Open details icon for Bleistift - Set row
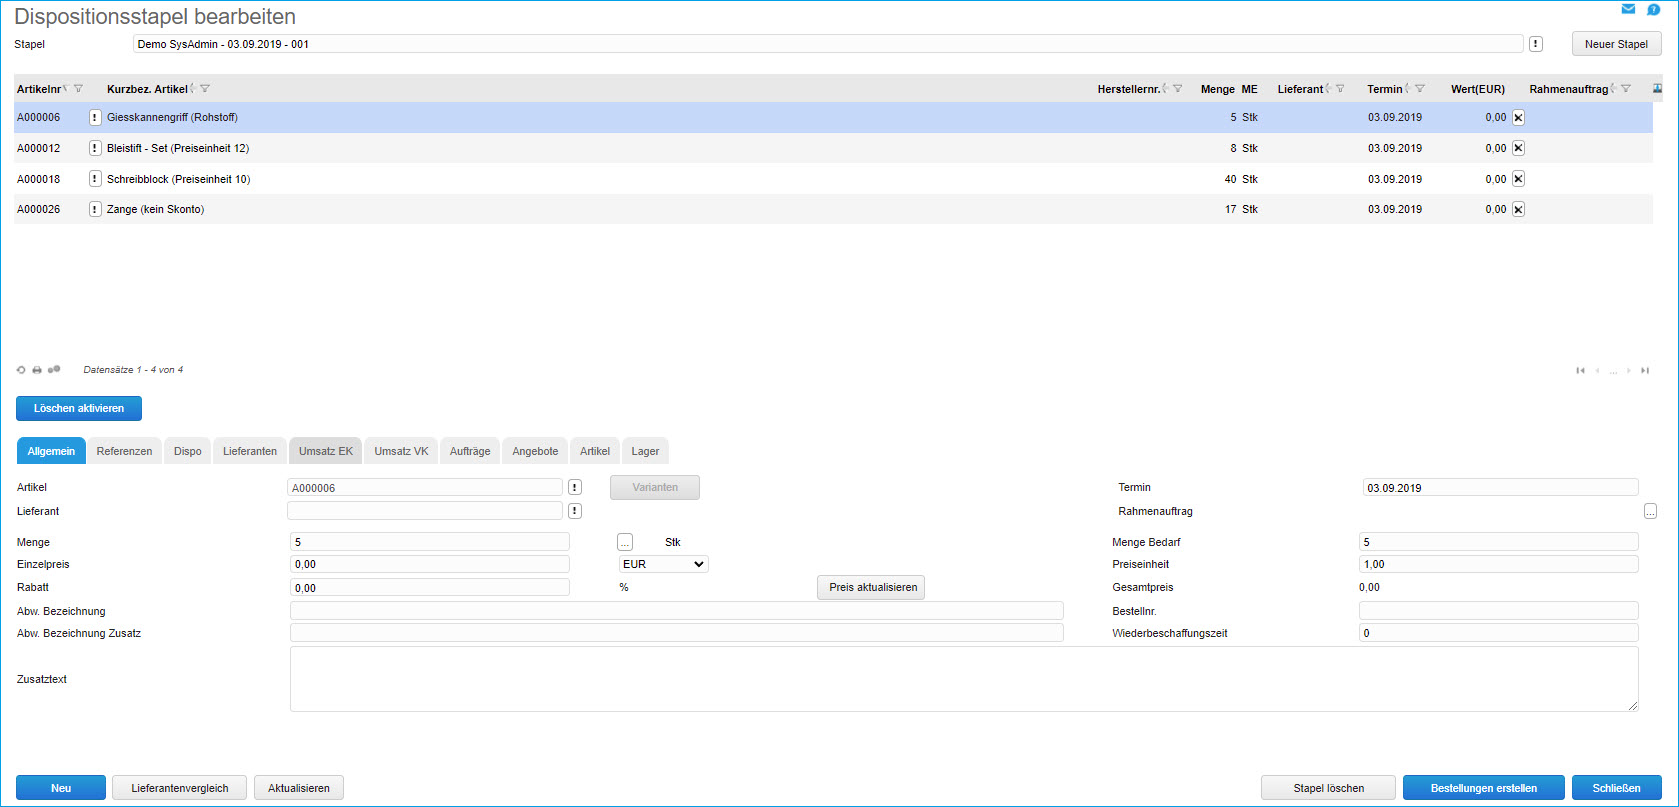1679x807 pixels. [95, 148]
